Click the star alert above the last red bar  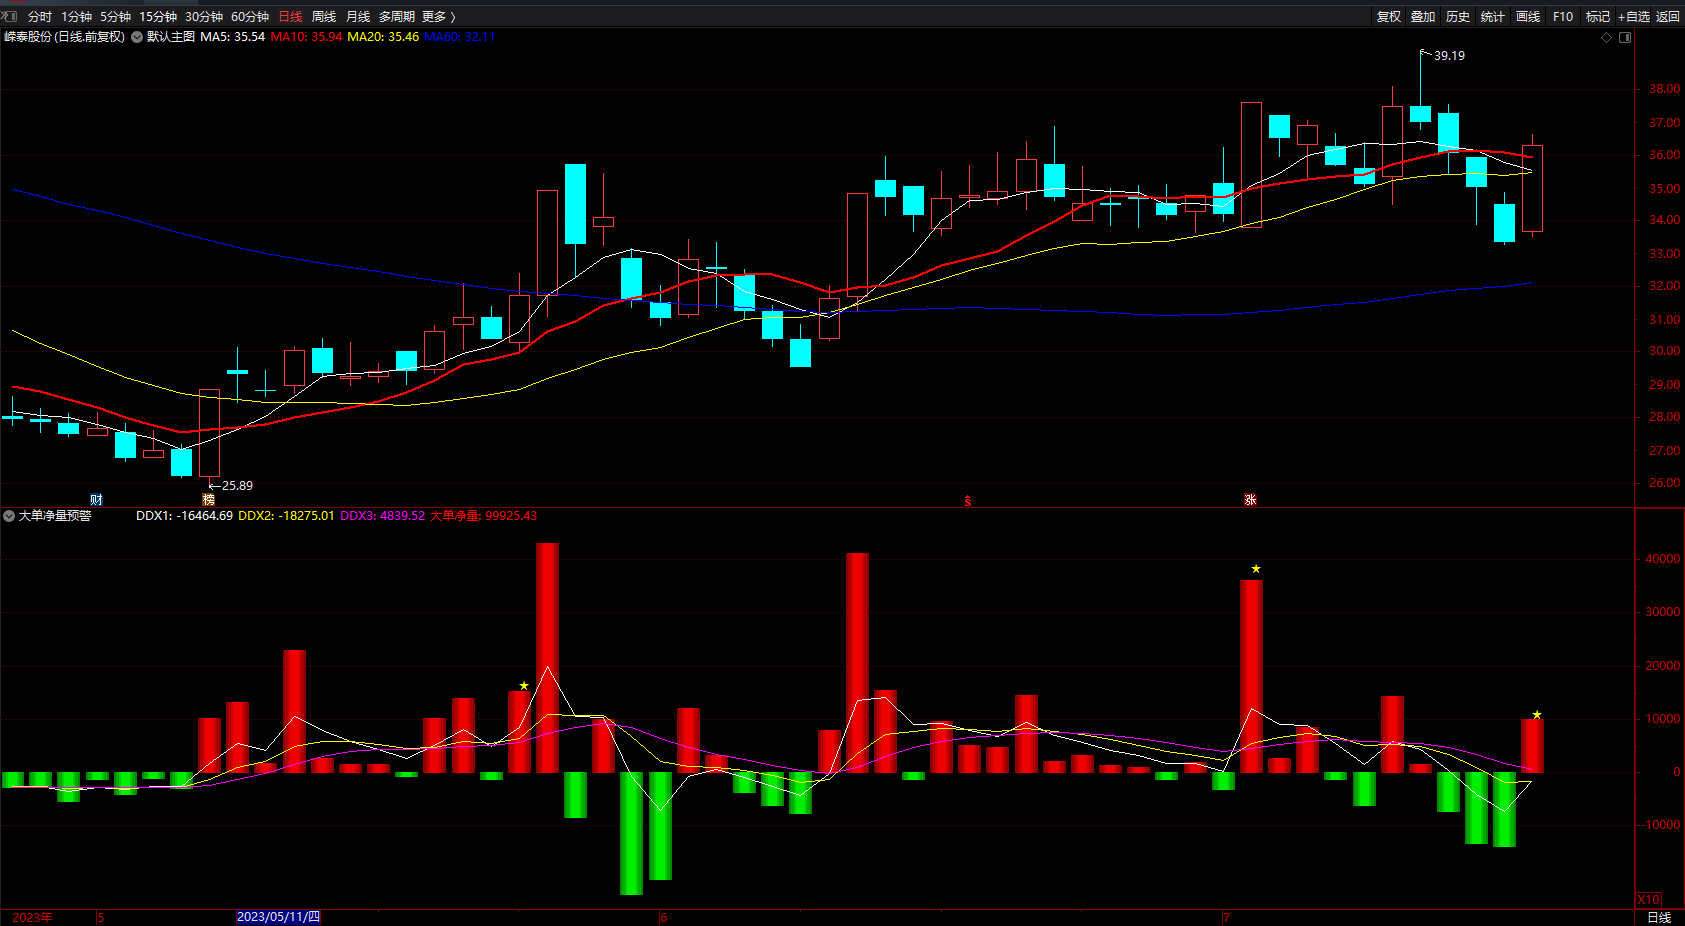coord(1537,715)
